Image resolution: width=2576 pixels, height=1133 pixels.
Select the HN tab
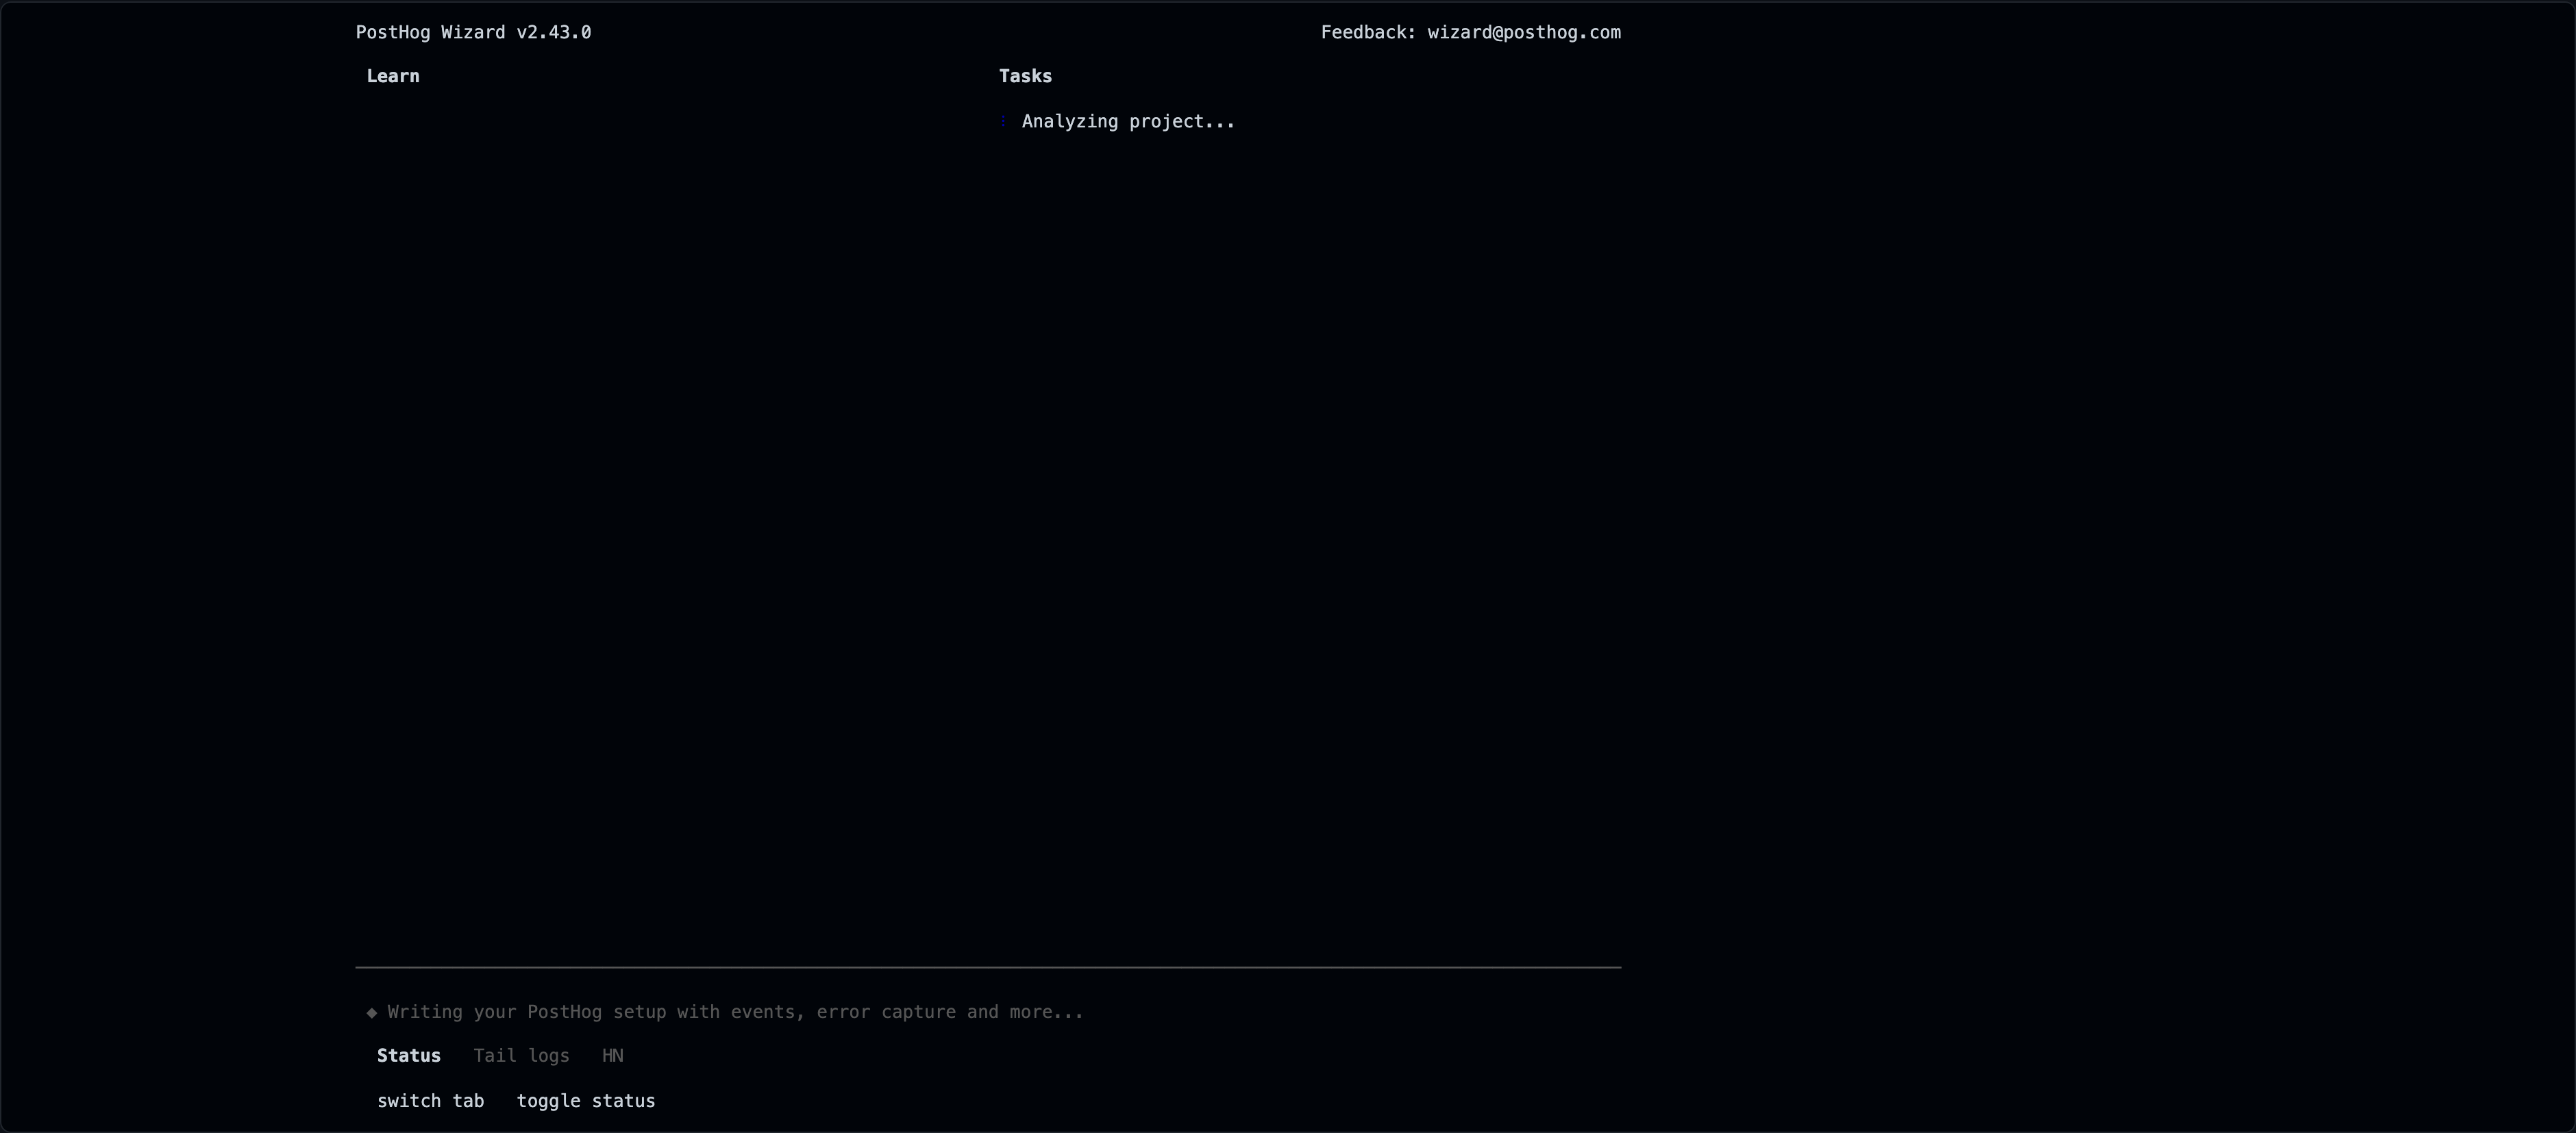click(612, 1056)
